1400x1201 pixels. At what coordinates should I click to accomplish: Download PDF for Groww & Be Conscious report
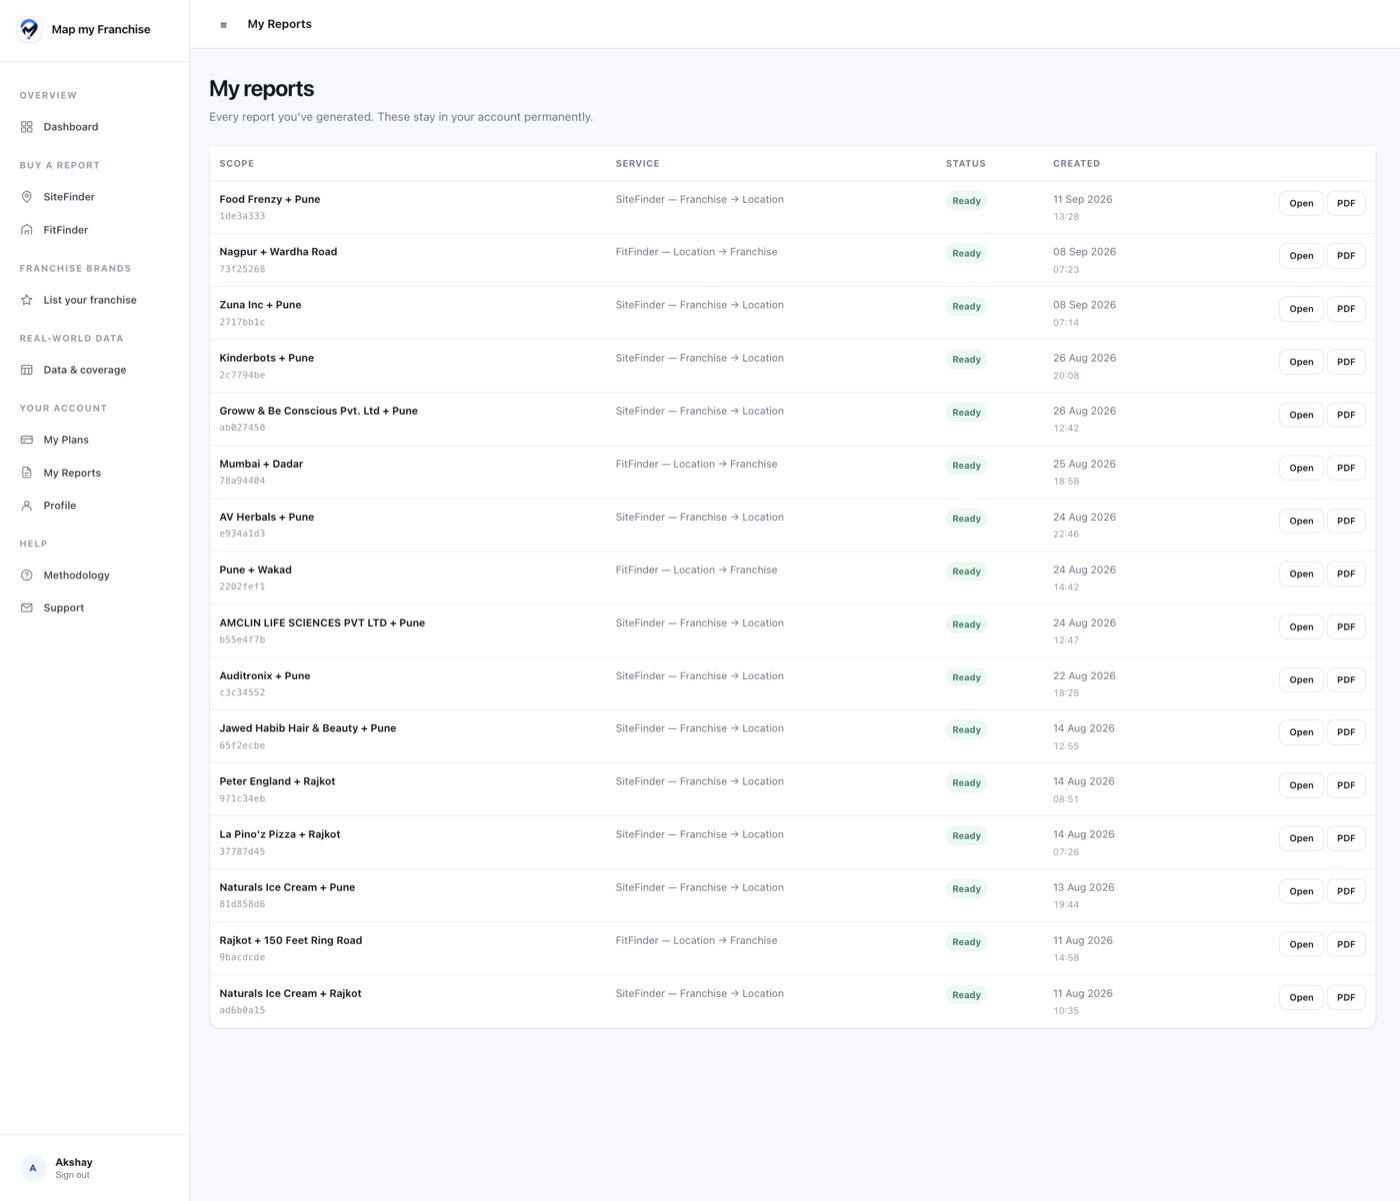click(1346, 415)
